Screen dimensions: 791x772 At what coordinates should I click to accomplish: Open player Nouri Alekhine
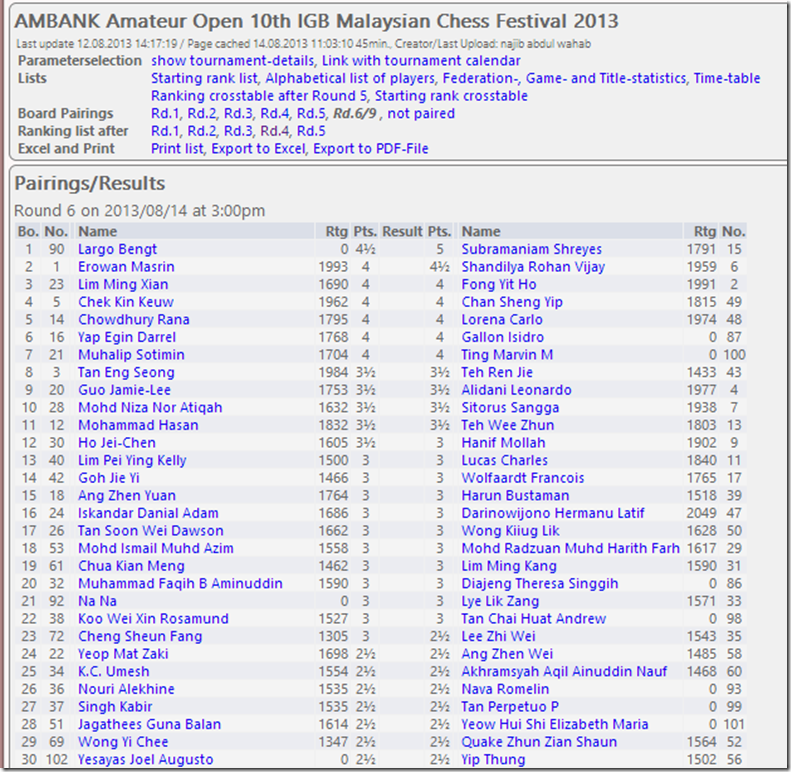(126, 690)
